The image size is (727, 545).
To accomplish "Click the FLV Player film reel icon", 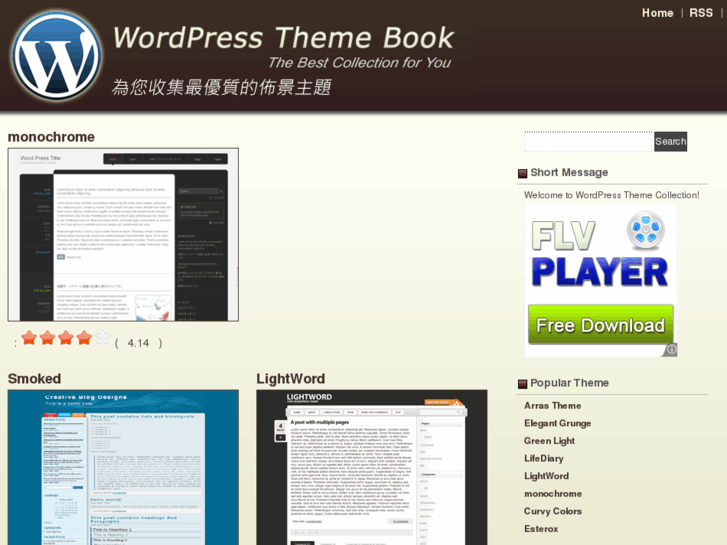I will tap(646, 230).
